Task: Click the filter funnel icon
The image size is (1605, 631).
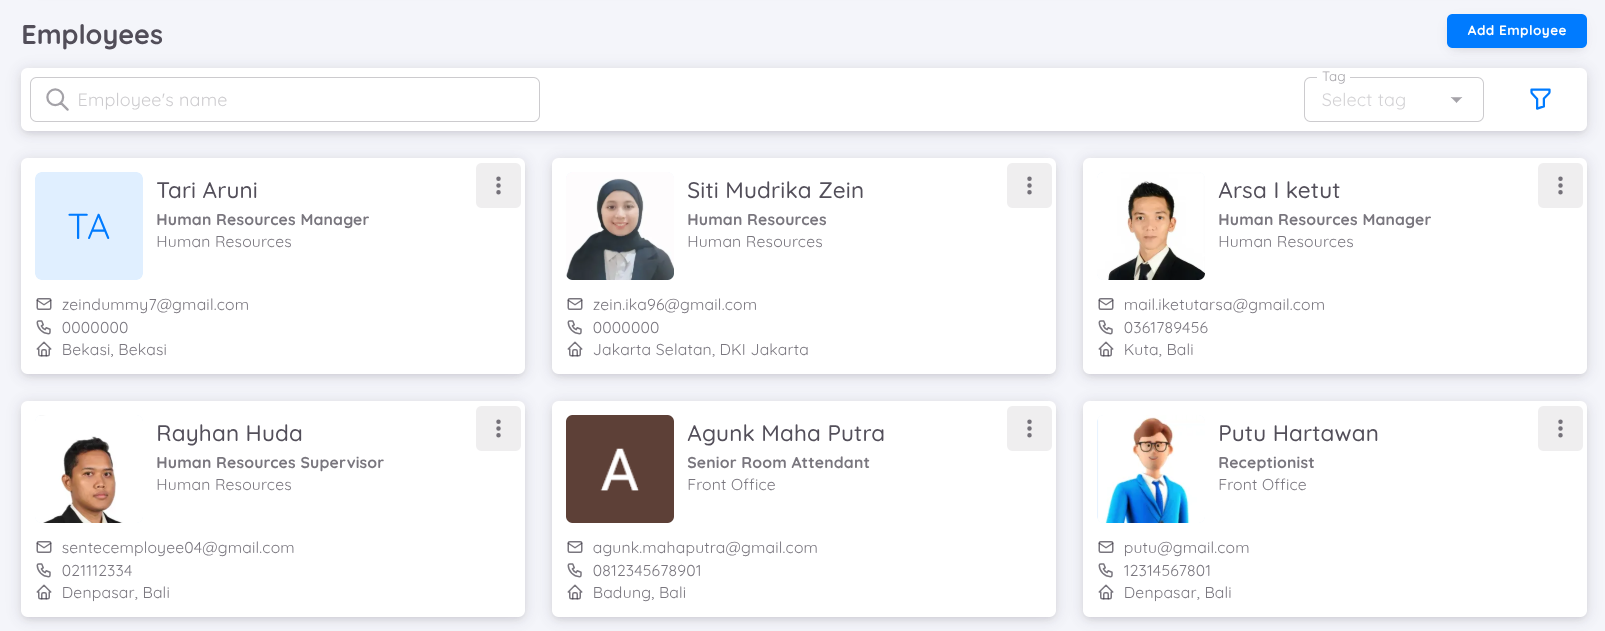Action: 1540,99
